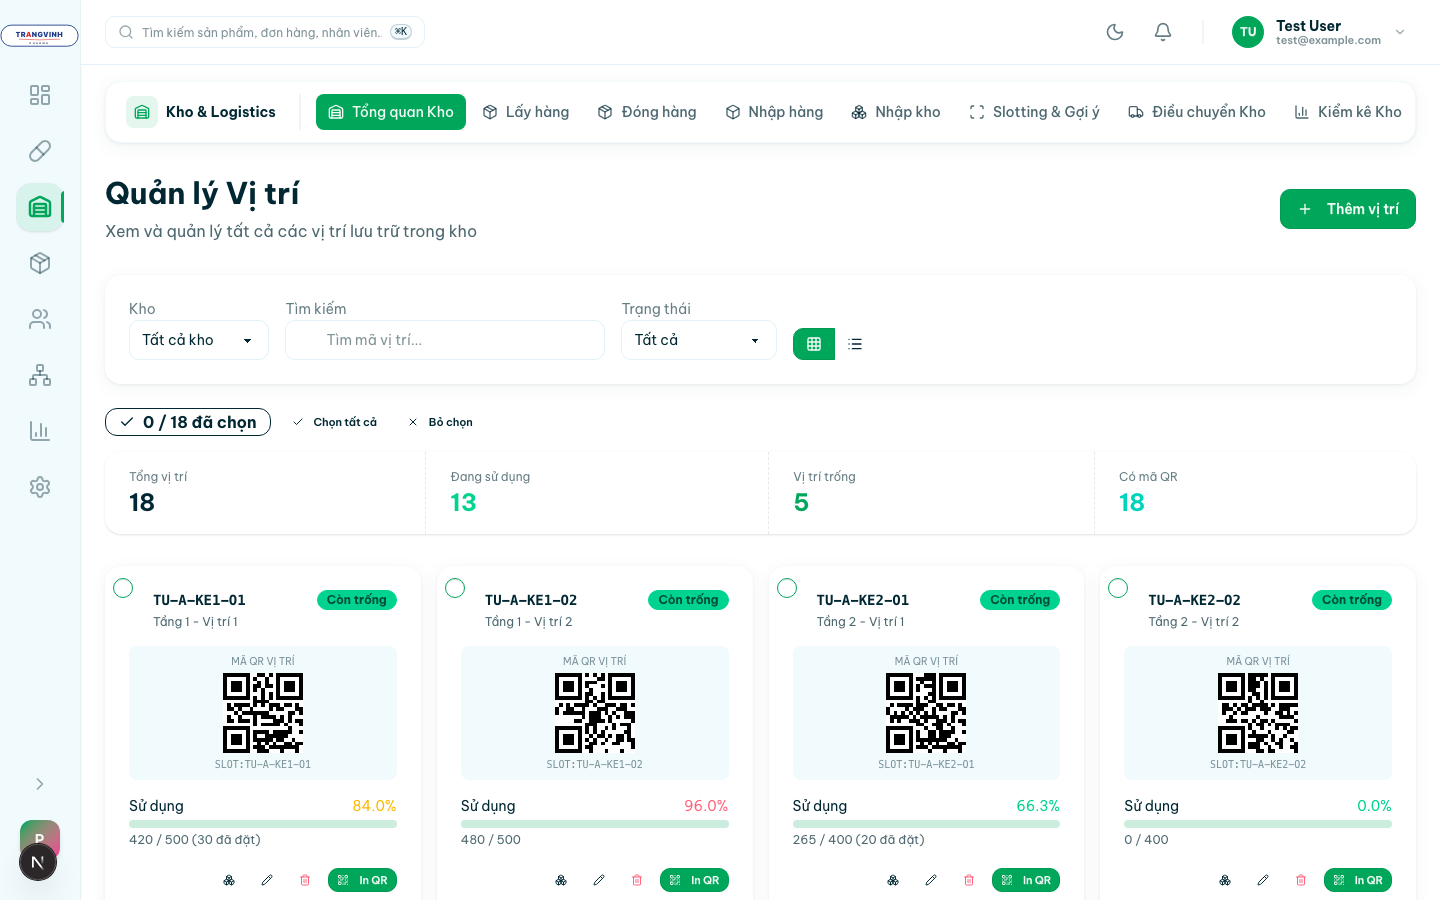Viewport: 1440px width, 900px height.
Task: Open the settings gear icon in sidebar
Action: (x=40, y=487)
